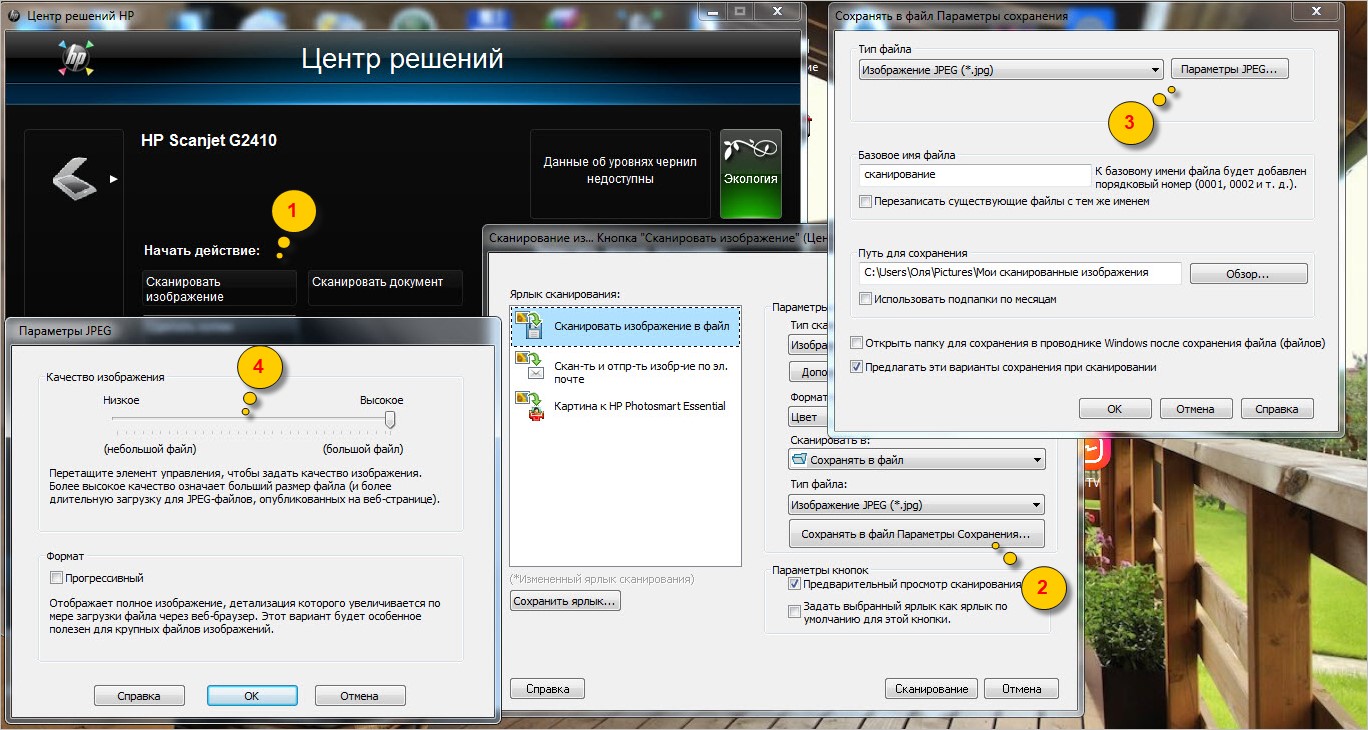Enable the Прогрессивный format checkbox
The height and width of the screenshot is (730, 1368).
click(56, 578)
